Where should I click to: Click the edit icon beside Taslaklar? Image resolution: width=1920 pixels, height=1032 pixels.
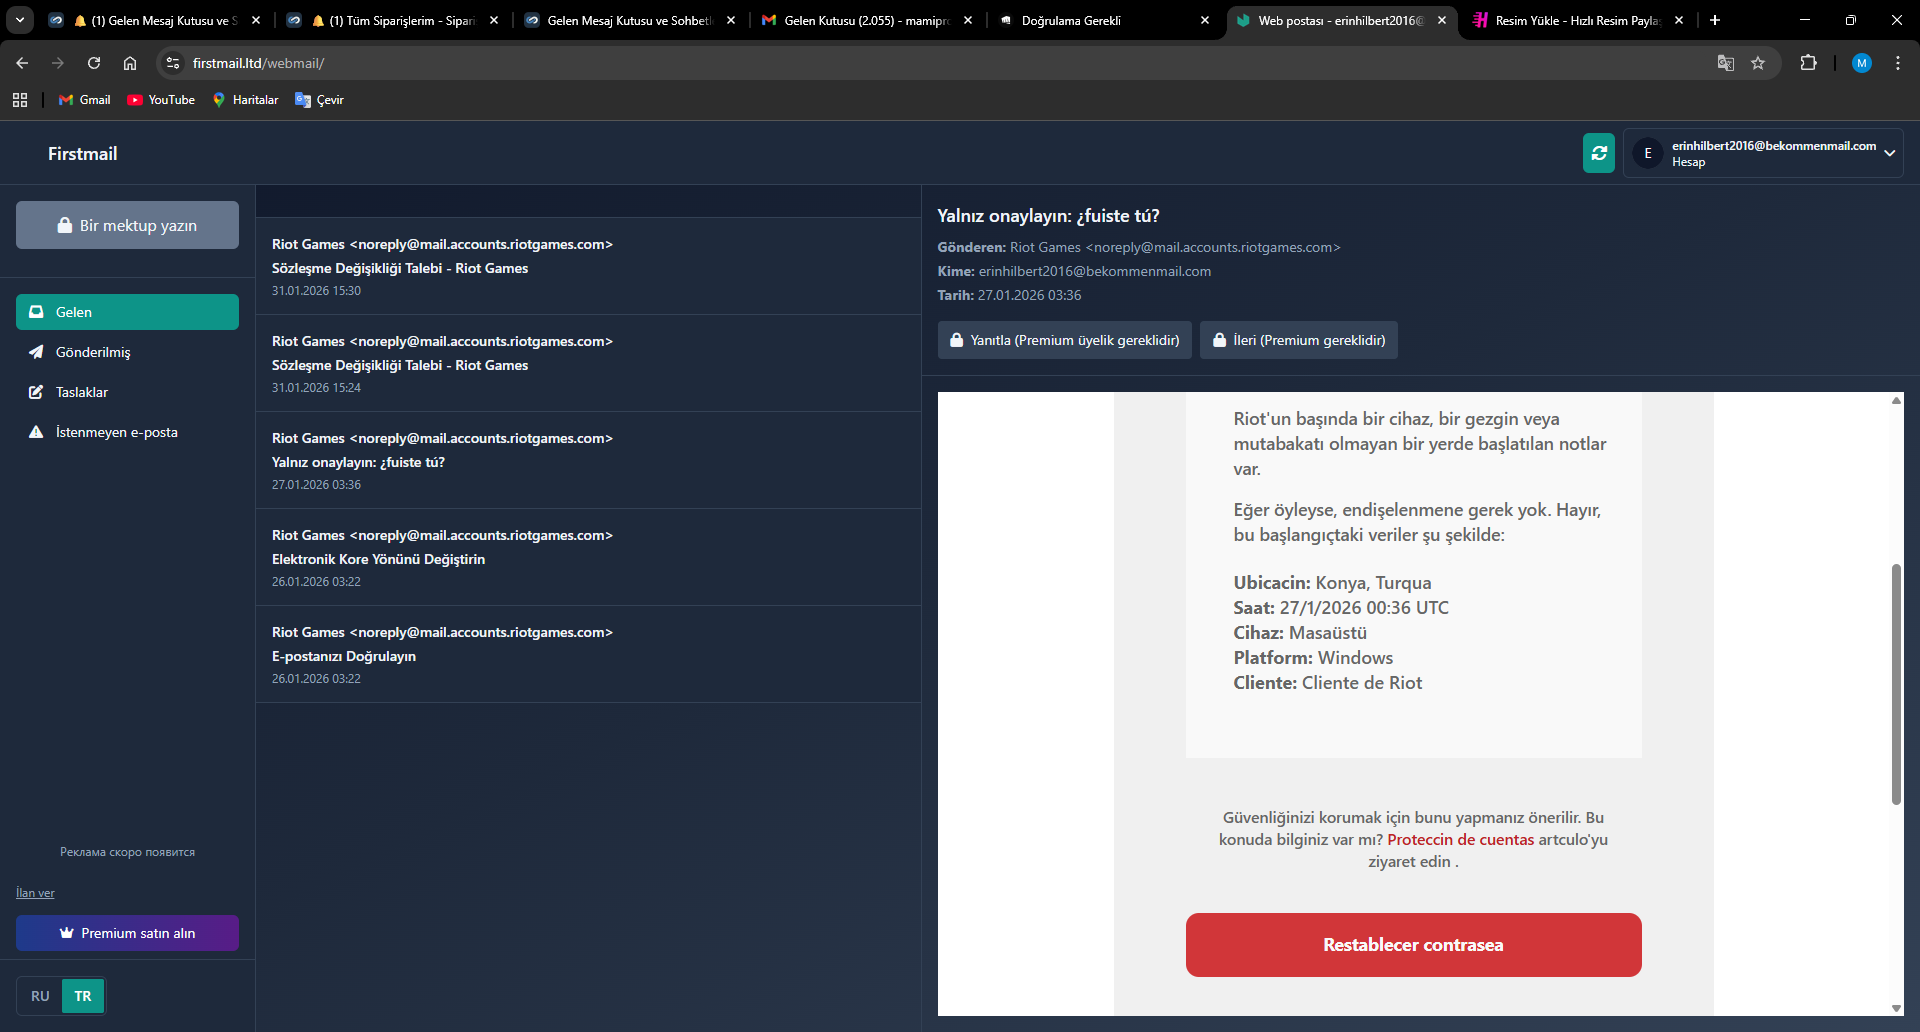pyautogui.click(x=36, y=392)
